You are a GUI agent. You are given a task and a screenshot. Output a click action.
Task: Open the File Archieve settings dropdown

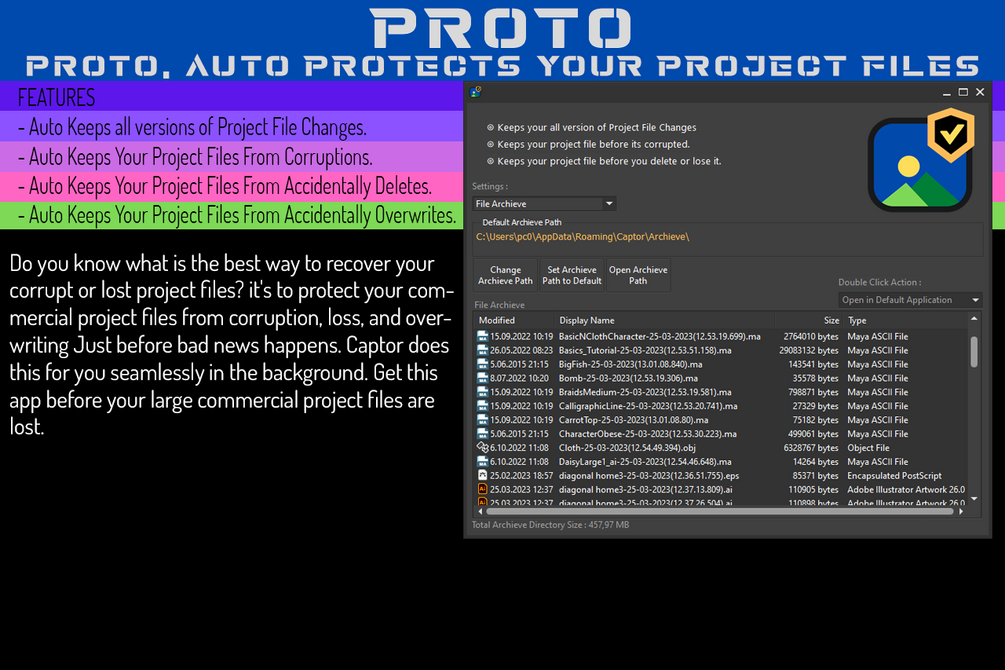544,204
